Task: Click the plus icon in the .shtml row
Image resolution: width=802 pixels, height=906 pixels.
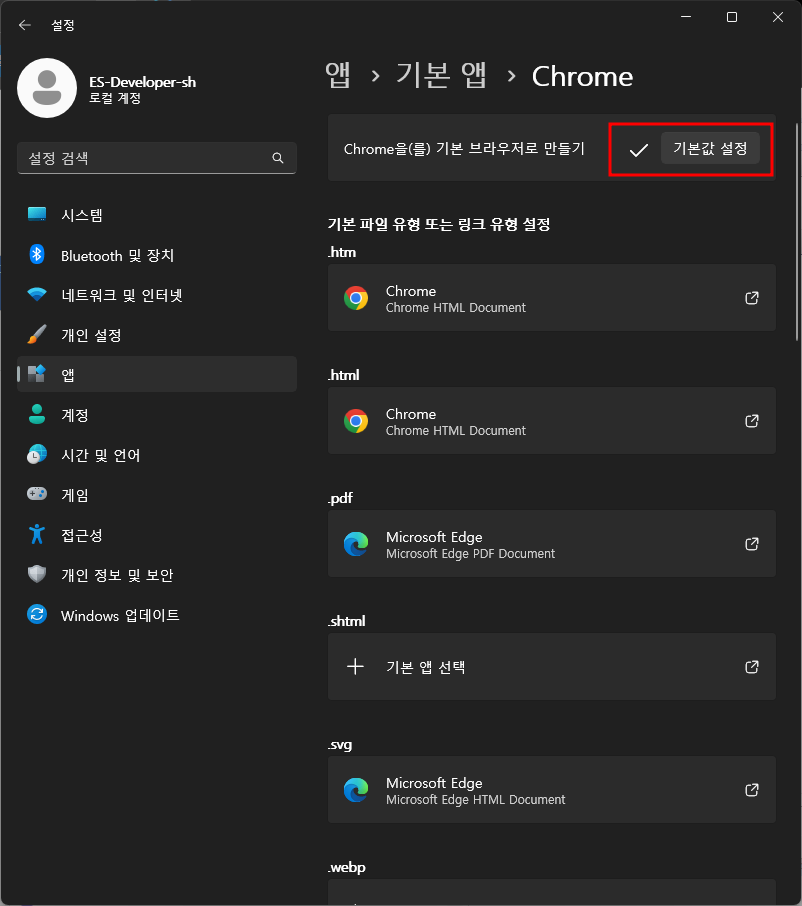Action: tap(355, 666)
